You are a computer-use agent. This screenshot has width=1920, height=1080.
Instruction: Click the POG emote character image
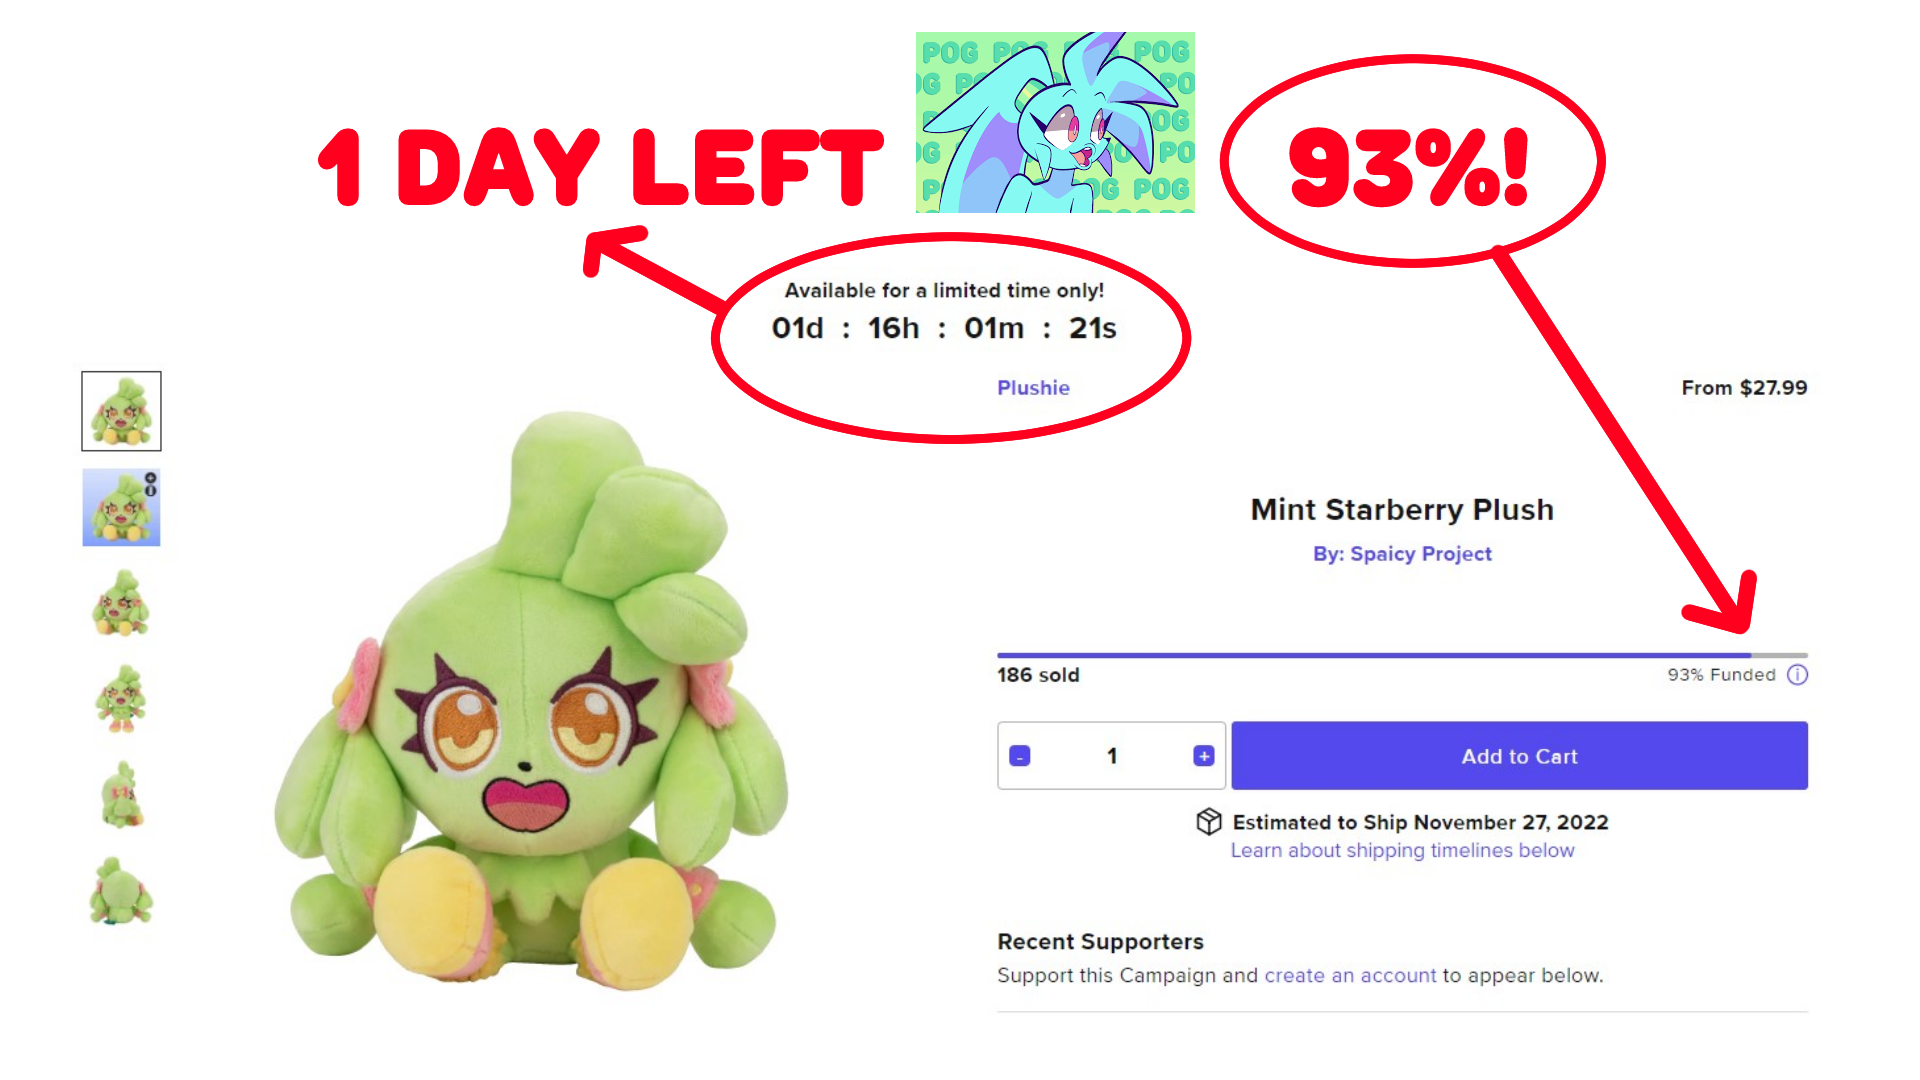pos(1055,122)
